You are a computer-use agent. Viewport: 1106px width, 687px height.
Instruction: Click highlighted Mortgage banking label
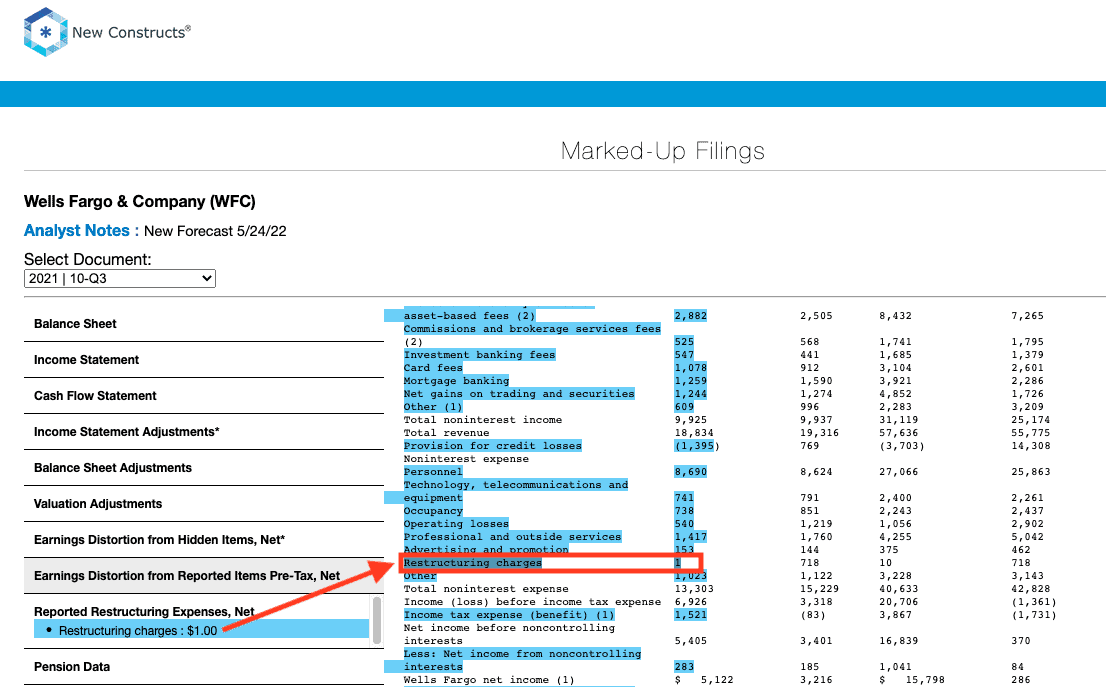[x=456, y=381]
